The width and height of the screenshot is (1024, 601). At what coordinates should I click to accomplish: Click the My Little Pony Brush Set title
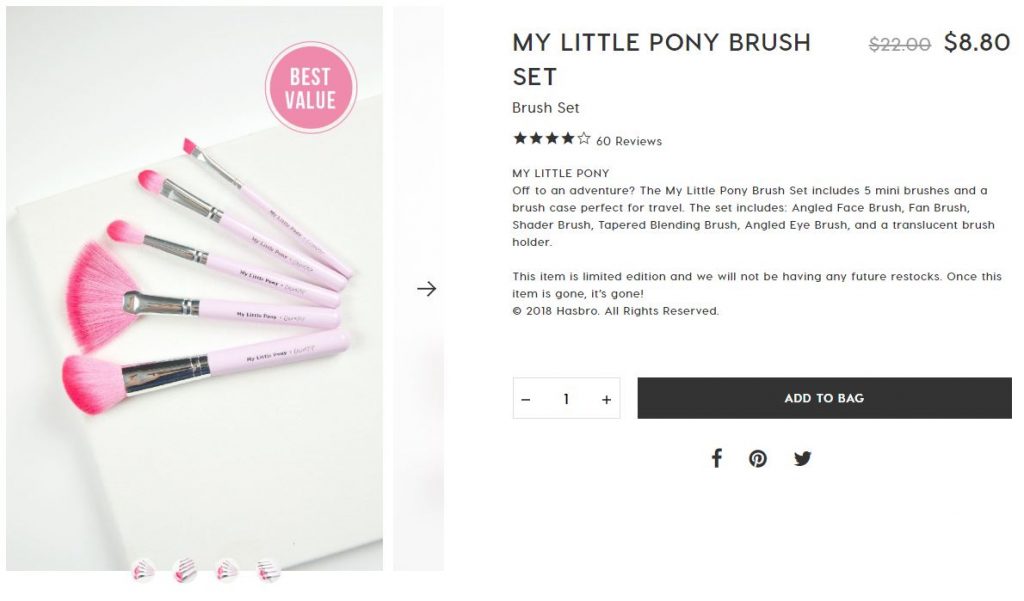click(x=661, y=59)
